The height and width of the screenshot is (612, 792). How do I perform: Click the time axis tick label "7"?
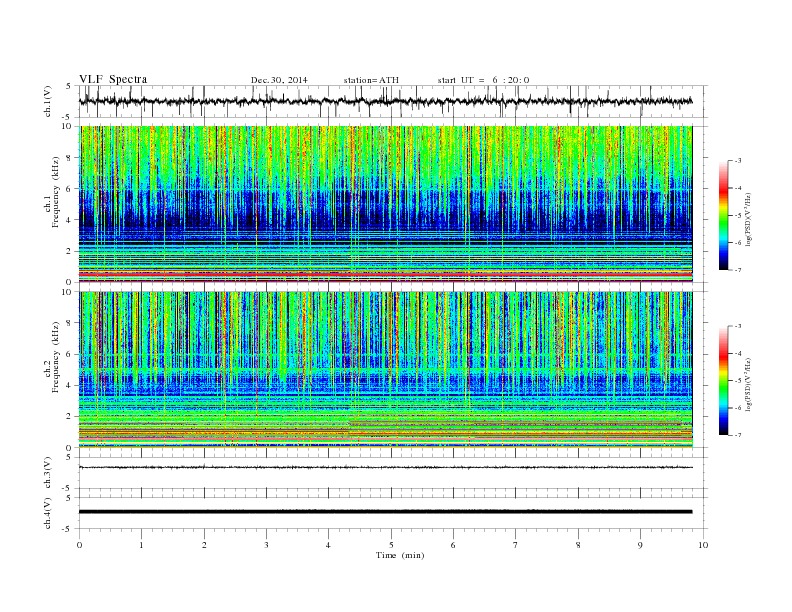tap(516, 545)
